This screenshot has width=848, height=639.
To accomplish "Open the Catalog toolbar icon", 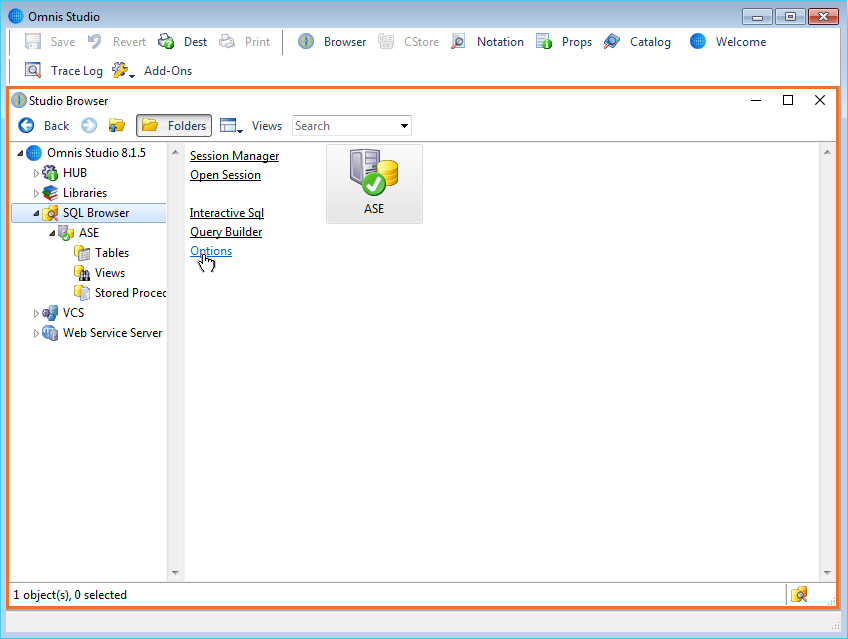I will click(x=612, y=42).
